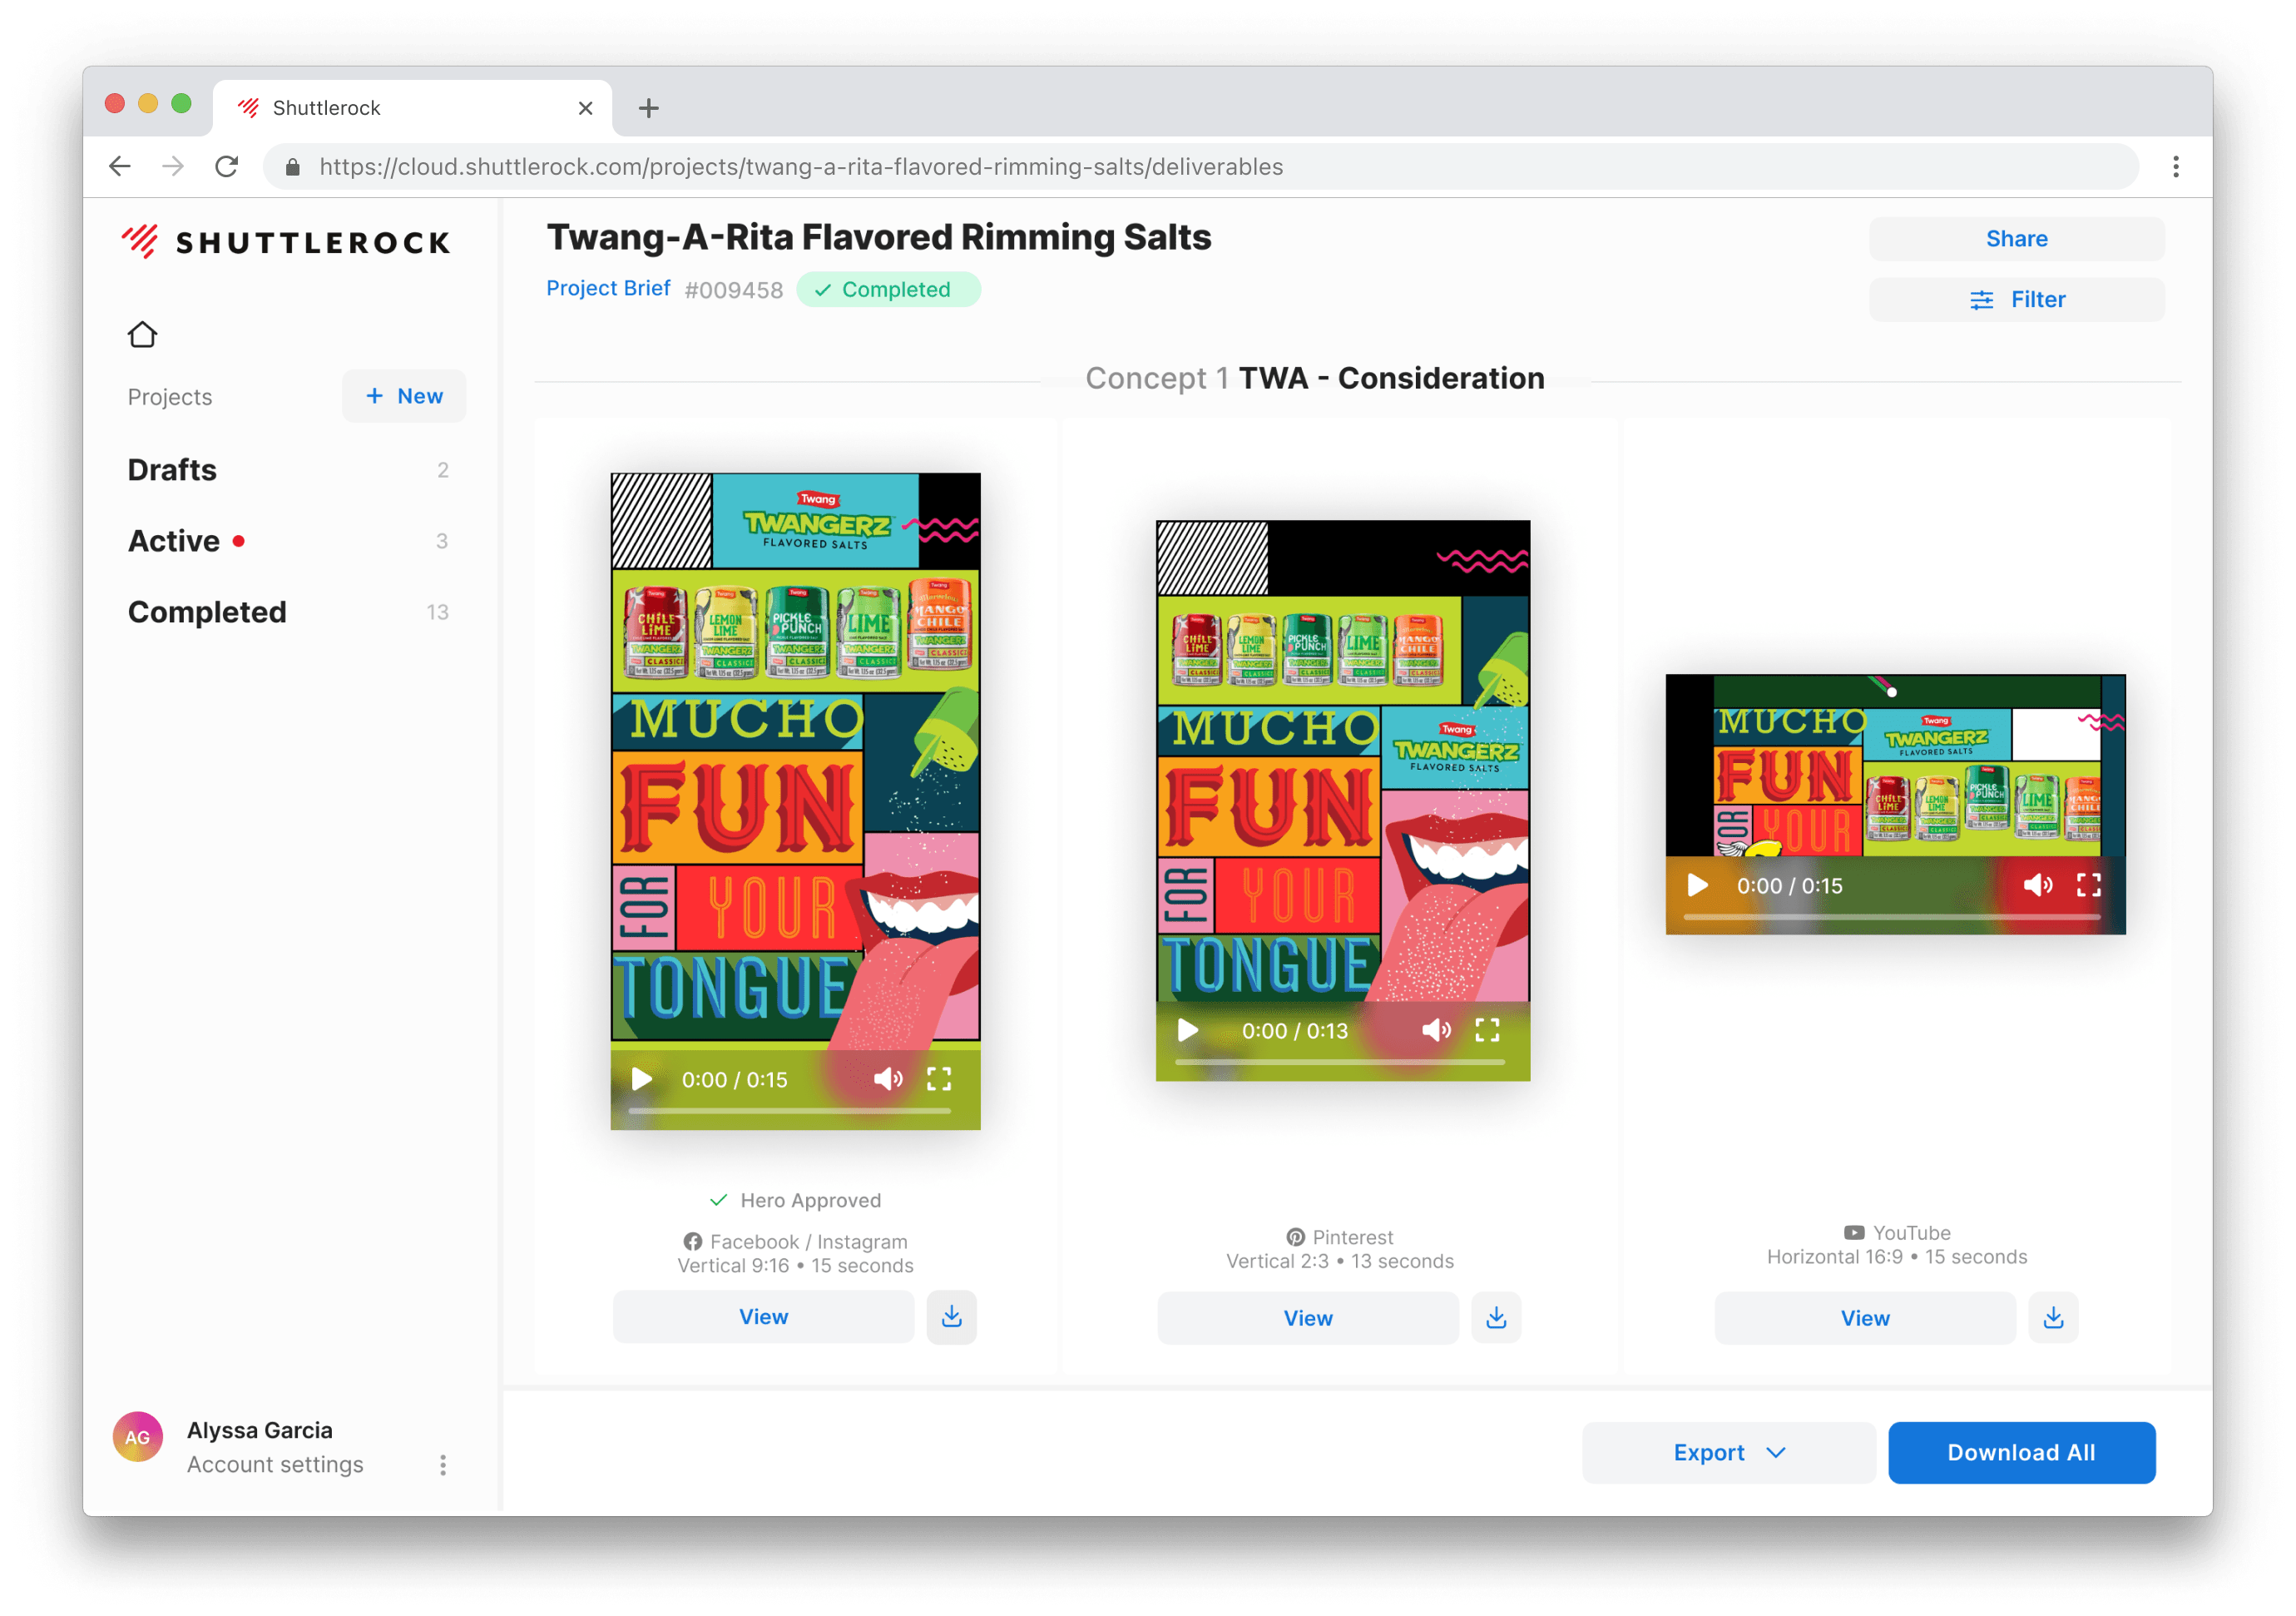View the Facebook / Instagram deliverable

(763, 1317)
